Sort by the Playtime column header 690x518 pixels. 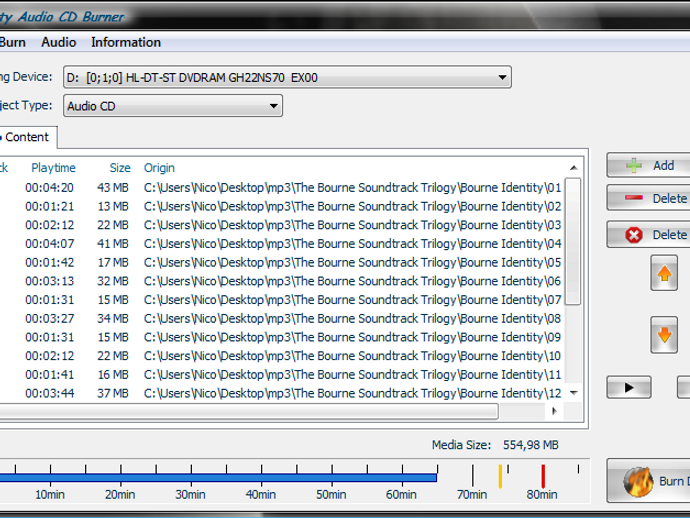click(x=53, y=168)
